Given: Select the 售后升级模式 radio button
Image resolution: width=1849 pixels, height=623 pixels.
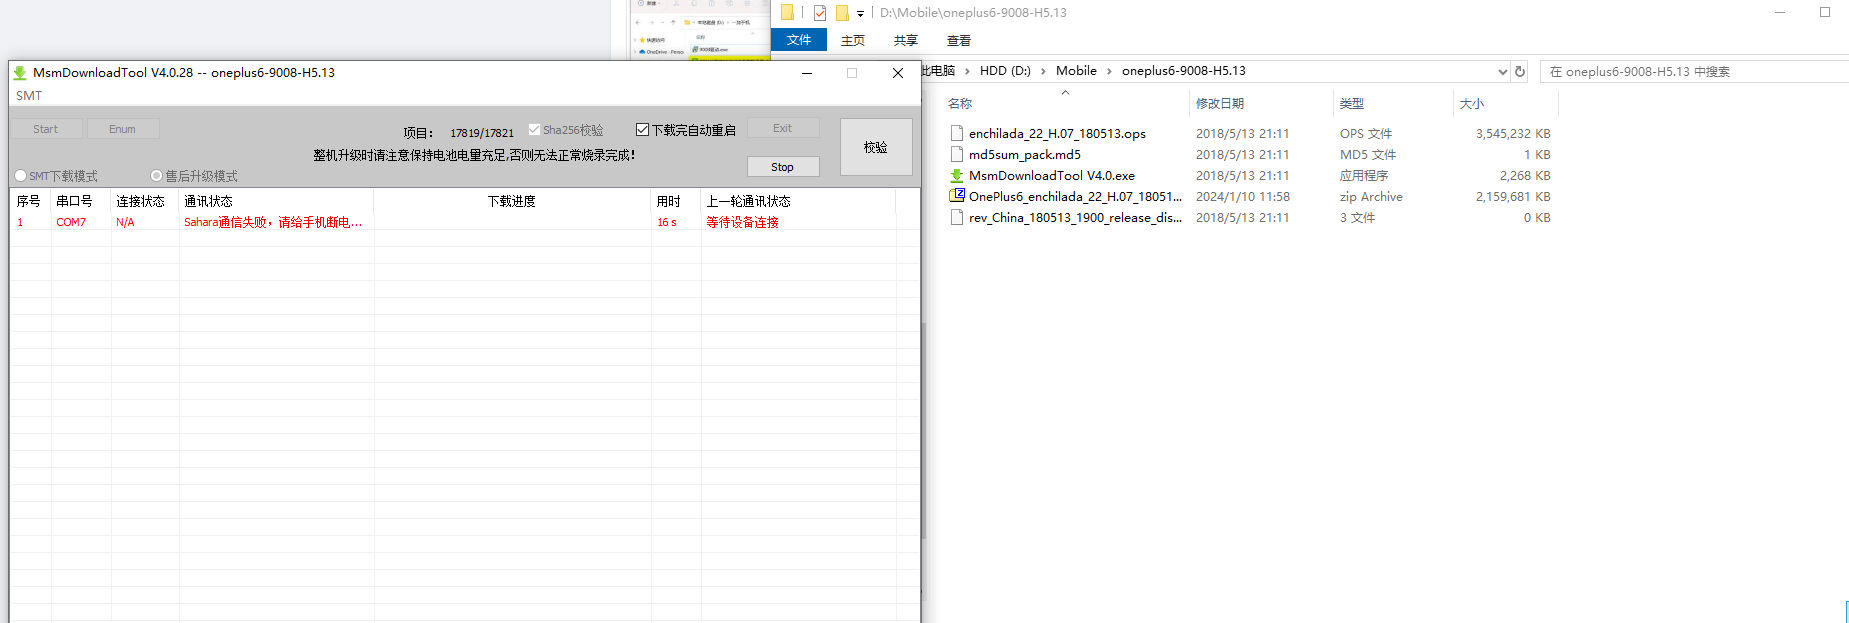Looking at the screenshot, I should pyautogui.click(x=157, y=176).
